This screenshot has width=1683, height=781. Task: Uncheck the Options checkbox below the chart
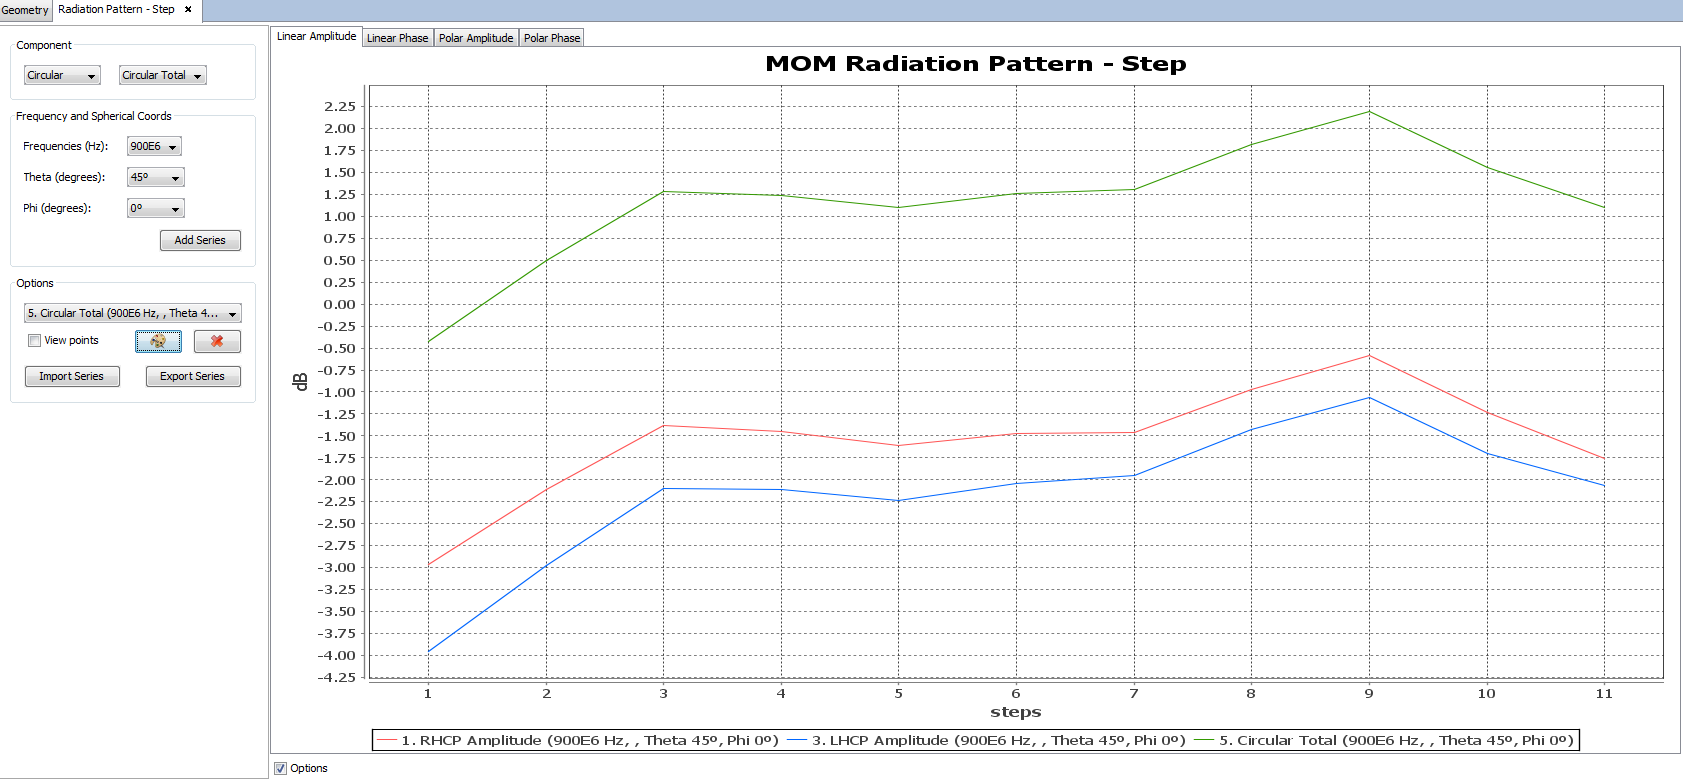pos(281,769)
